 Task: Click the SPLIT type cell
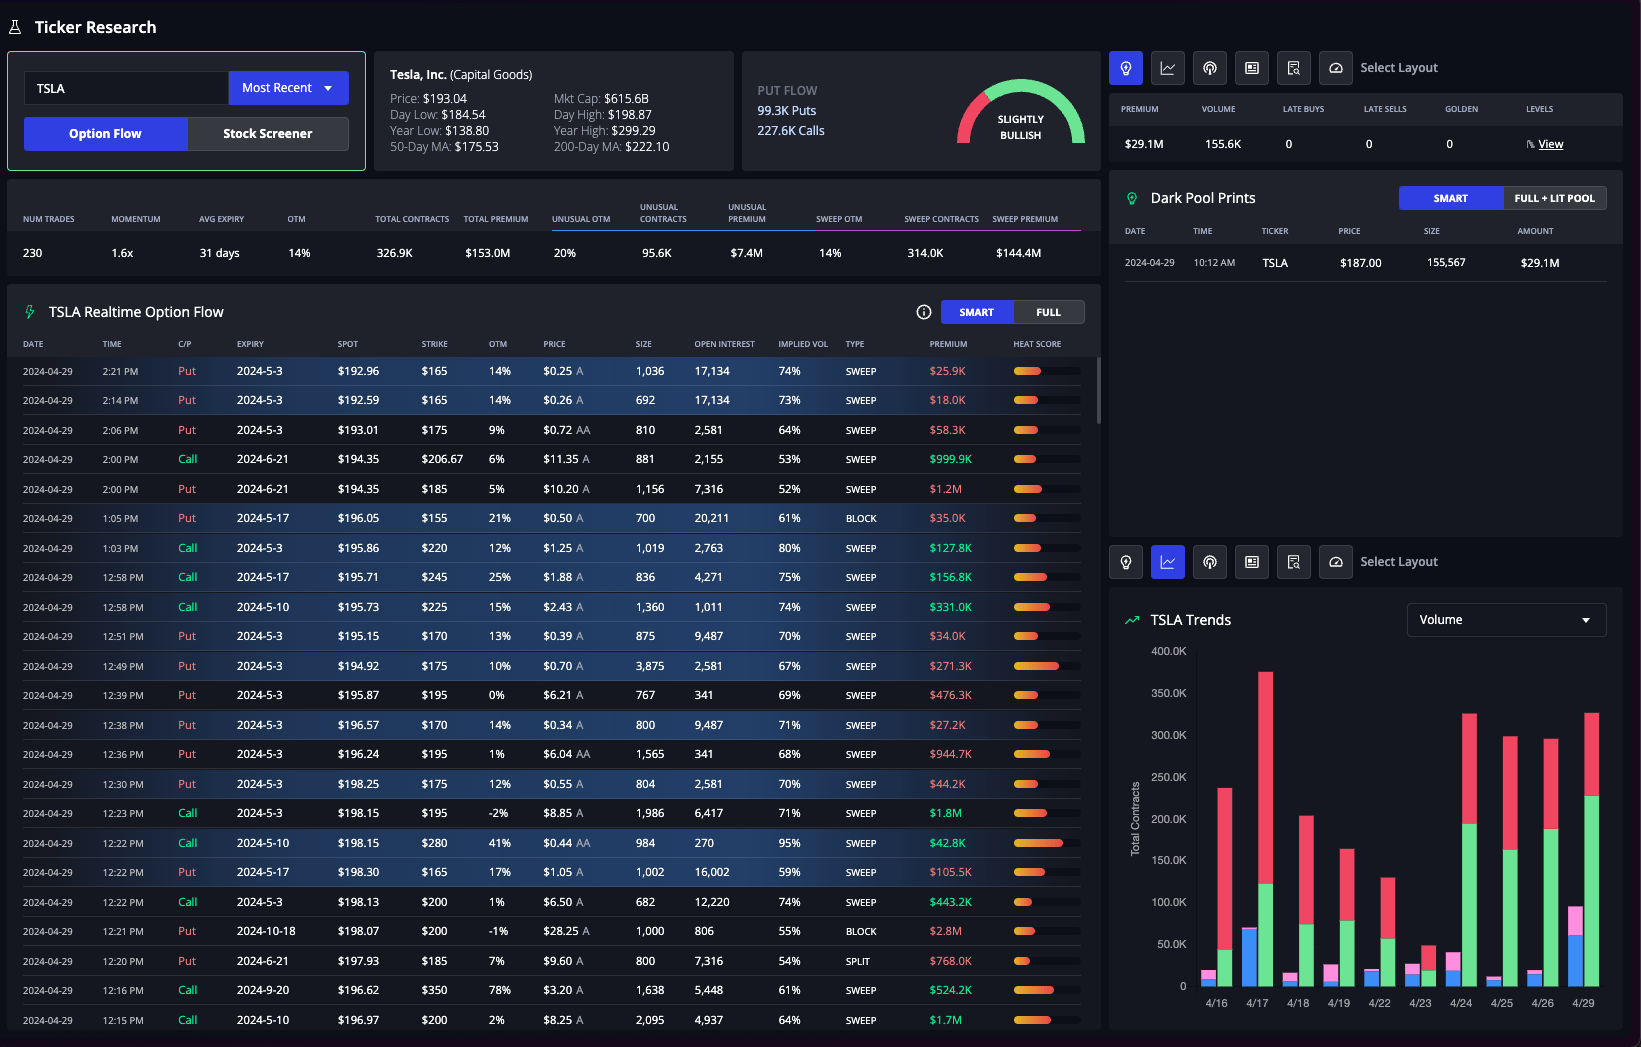pos(857,961)
